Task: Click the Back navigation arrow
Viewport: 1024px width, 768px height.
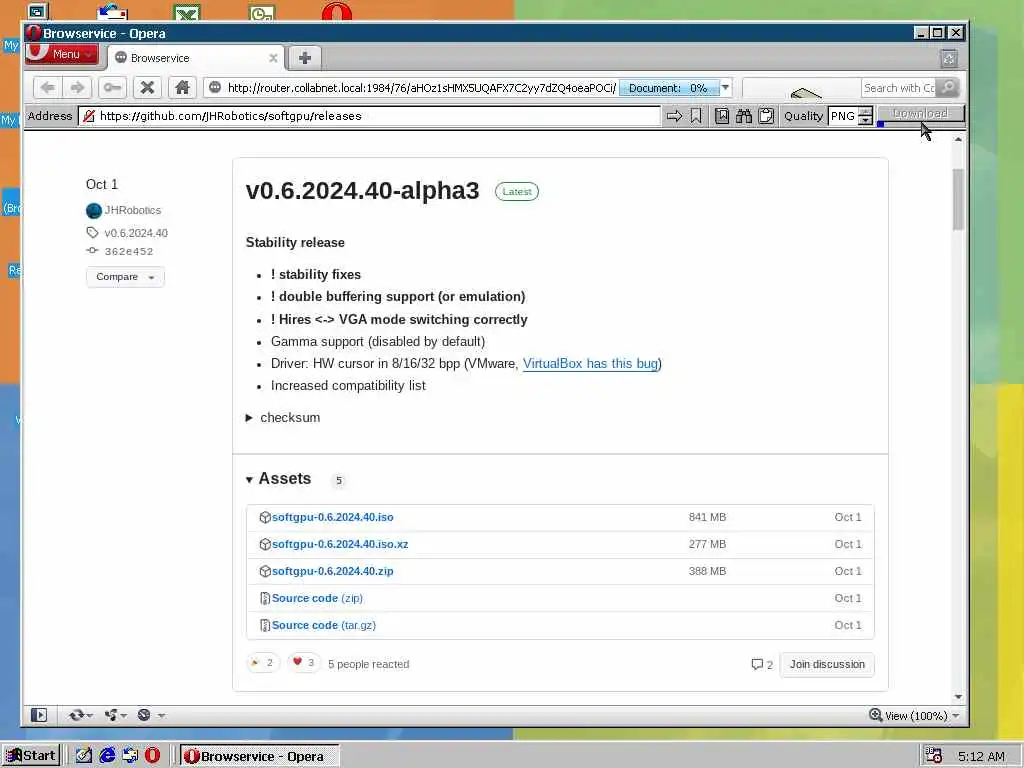Action: [x=48, y=87]
